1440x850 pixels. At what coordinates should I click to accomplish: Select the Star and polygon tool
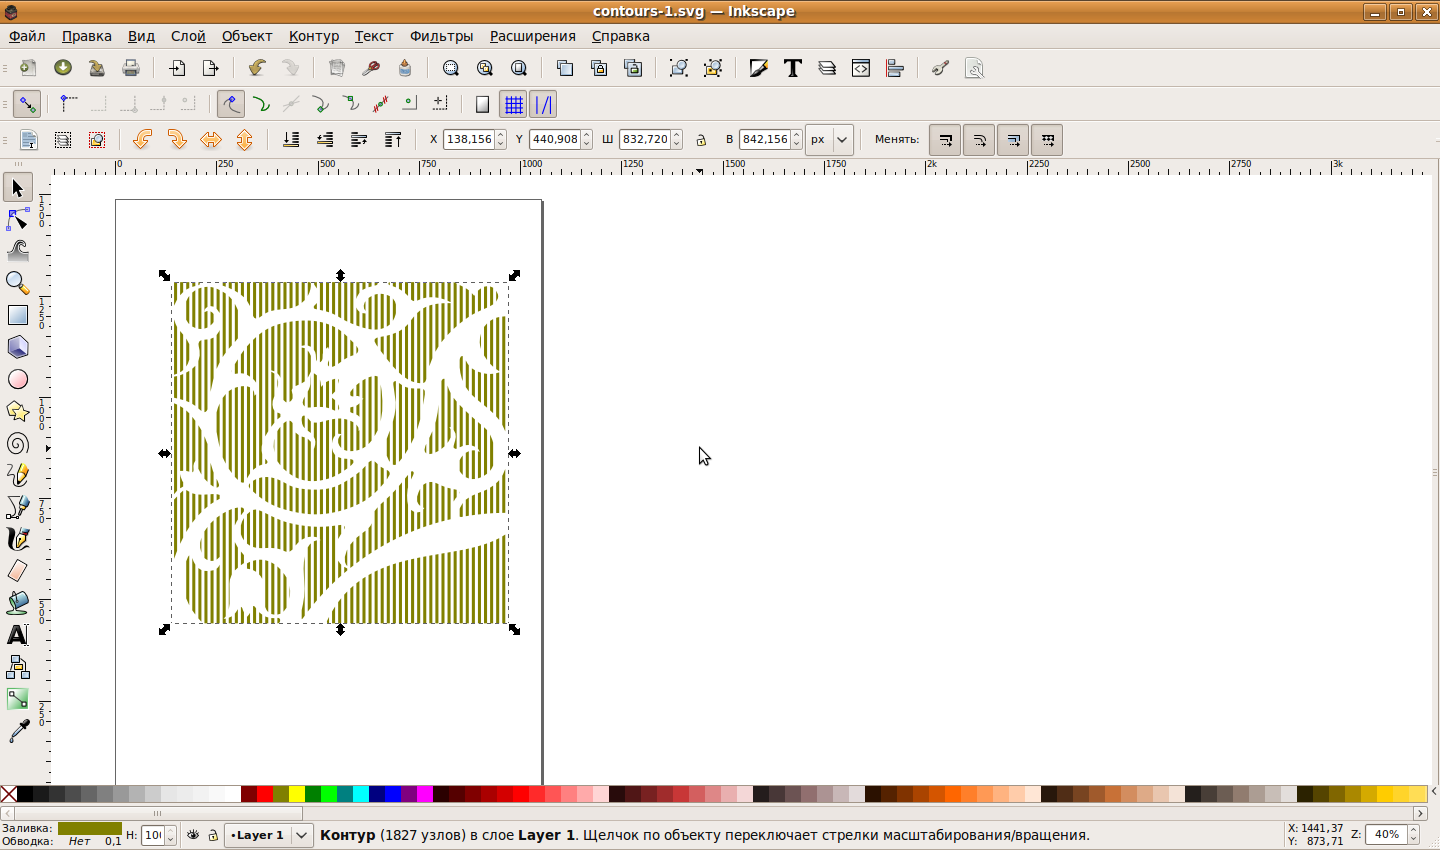pos(18,411)
